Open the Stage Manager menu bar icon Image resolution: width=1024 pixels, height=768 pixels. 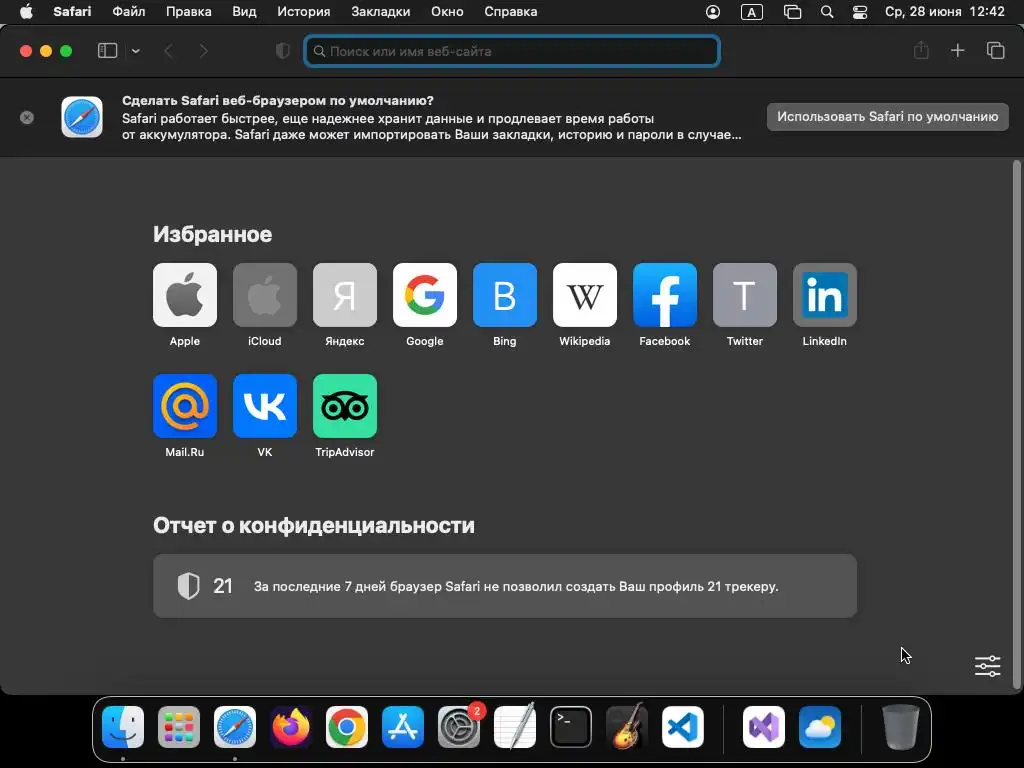point(792,12)
